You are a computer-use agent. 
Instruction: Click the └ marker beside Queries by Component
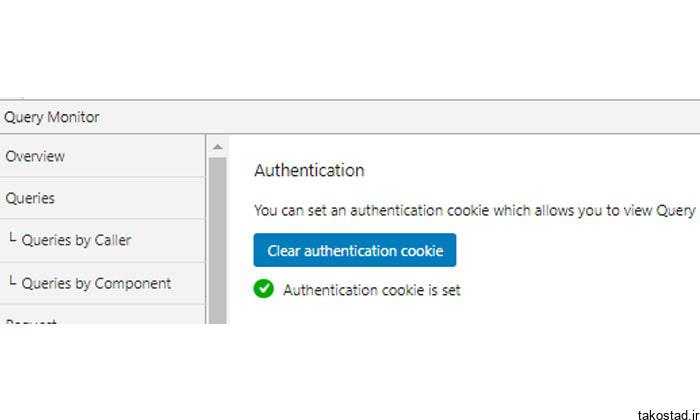(x=12, y=281)
